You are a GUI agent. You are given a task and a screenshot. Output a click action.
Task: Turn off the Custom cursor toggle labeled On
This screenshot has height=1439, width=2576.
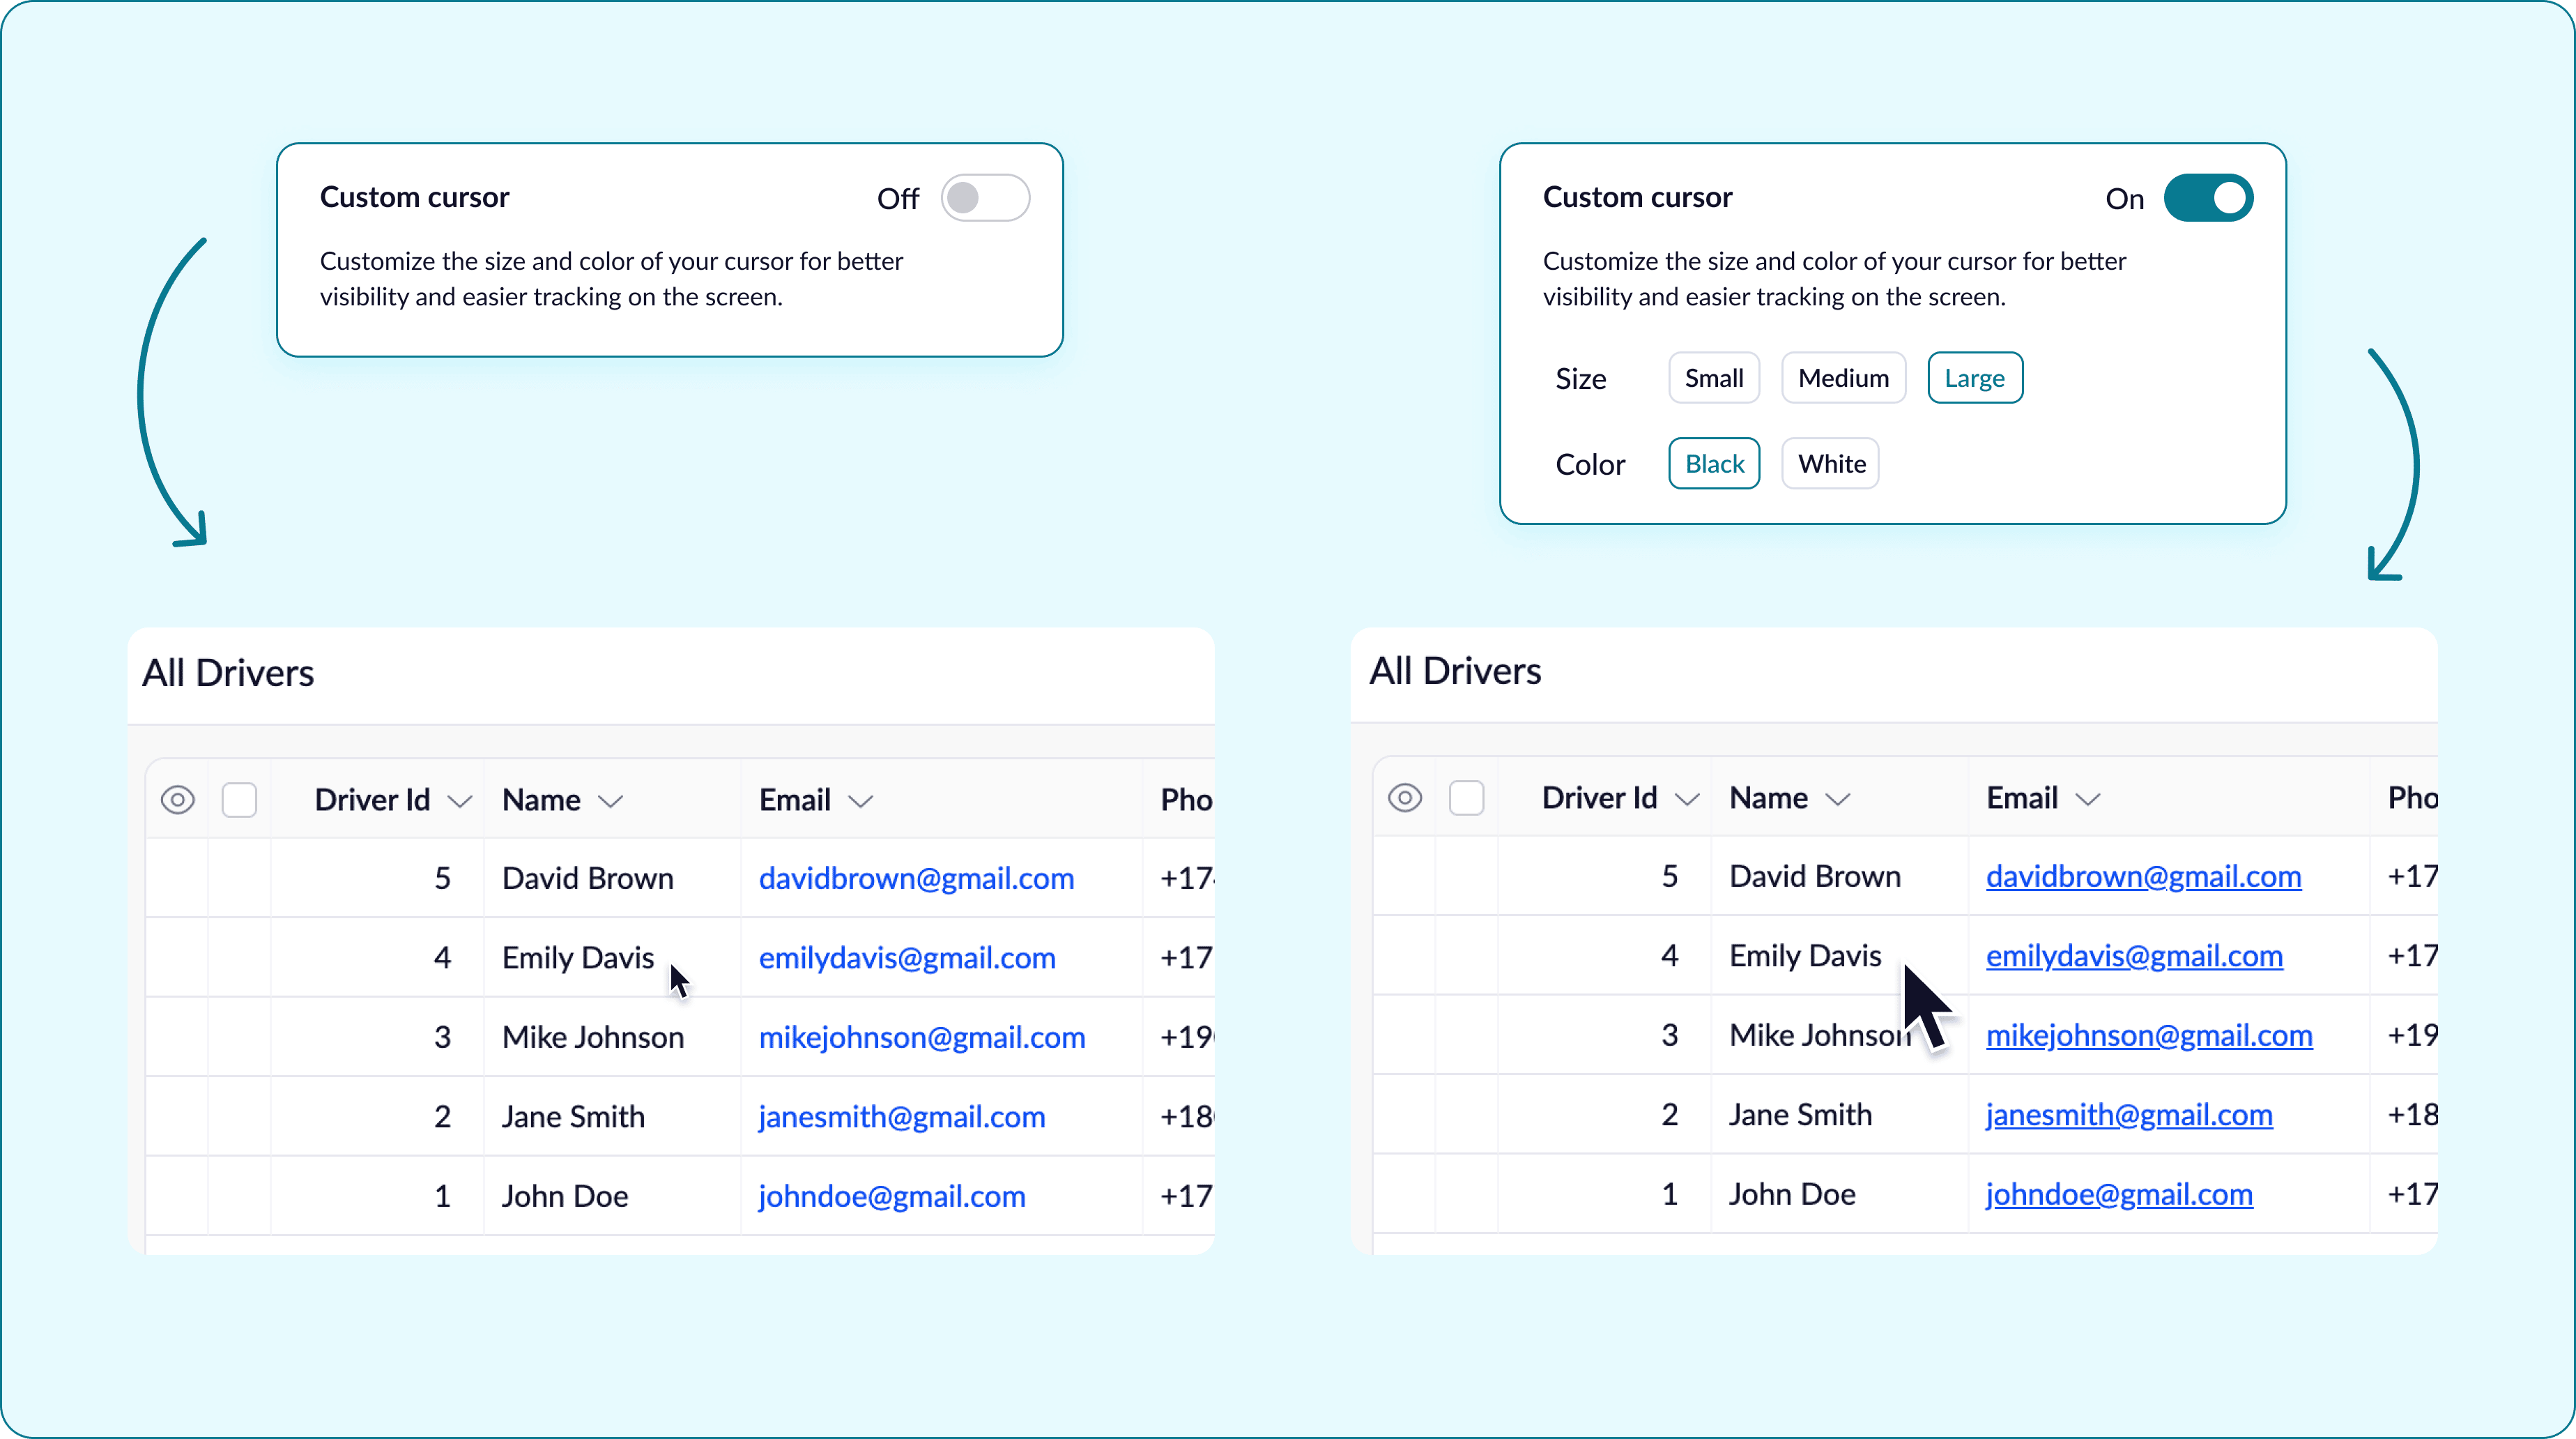pyautogui.click(x=2208, y=198)
